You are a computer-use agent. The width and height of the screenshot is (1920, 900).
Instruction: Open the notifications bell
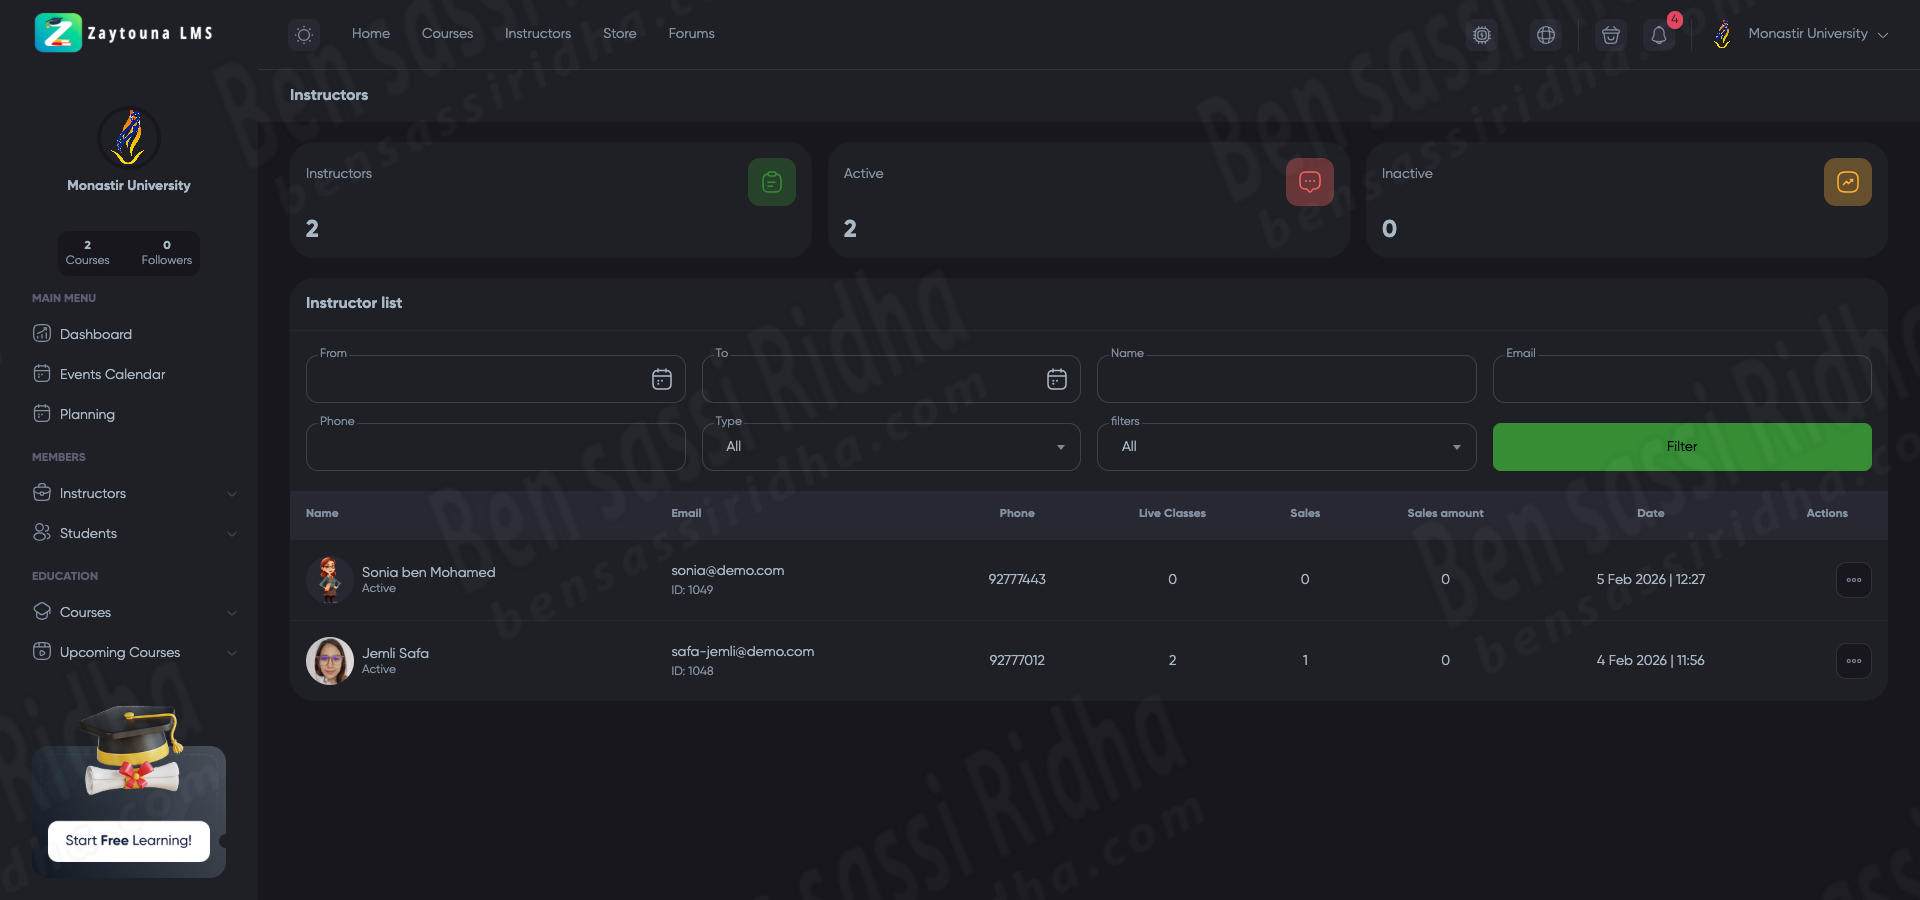pyautogui.click(x=1659, y=35)
